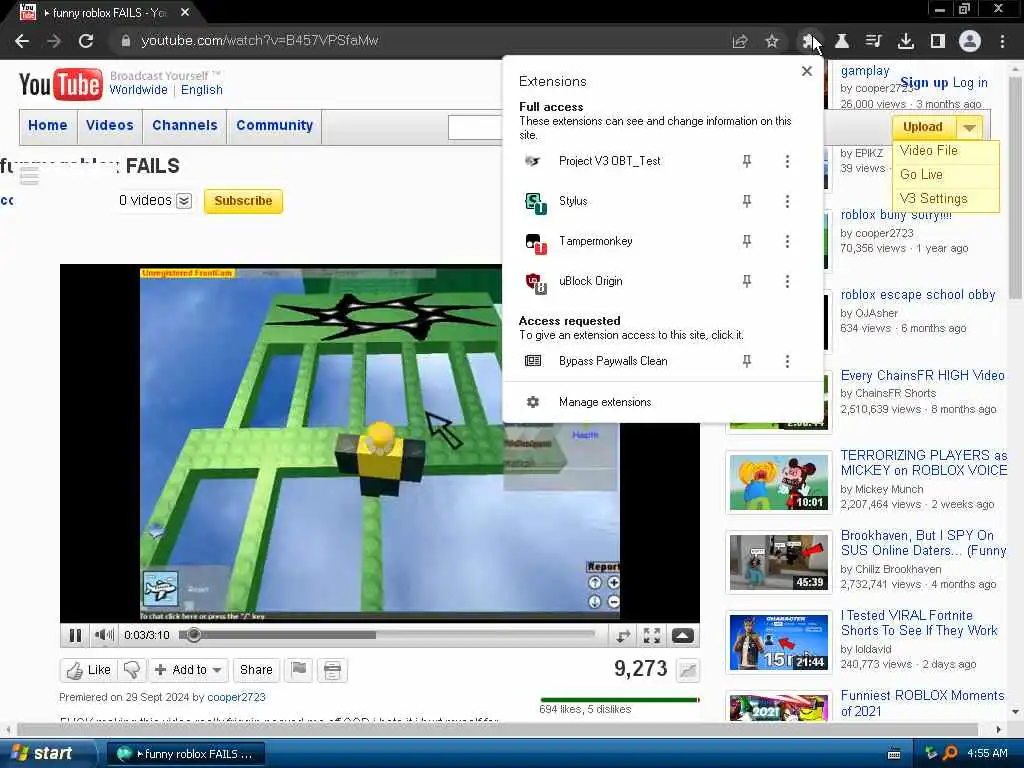
Task: Click the Stylus extension icon
Action: click(x=536, y=203)
